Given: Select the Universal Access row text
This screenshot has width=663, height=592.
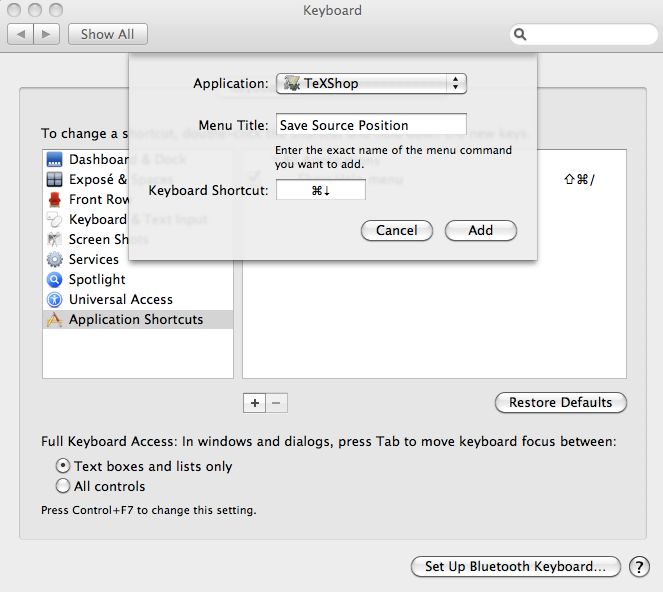Looking at the screenshot, I should coord(121,299).
